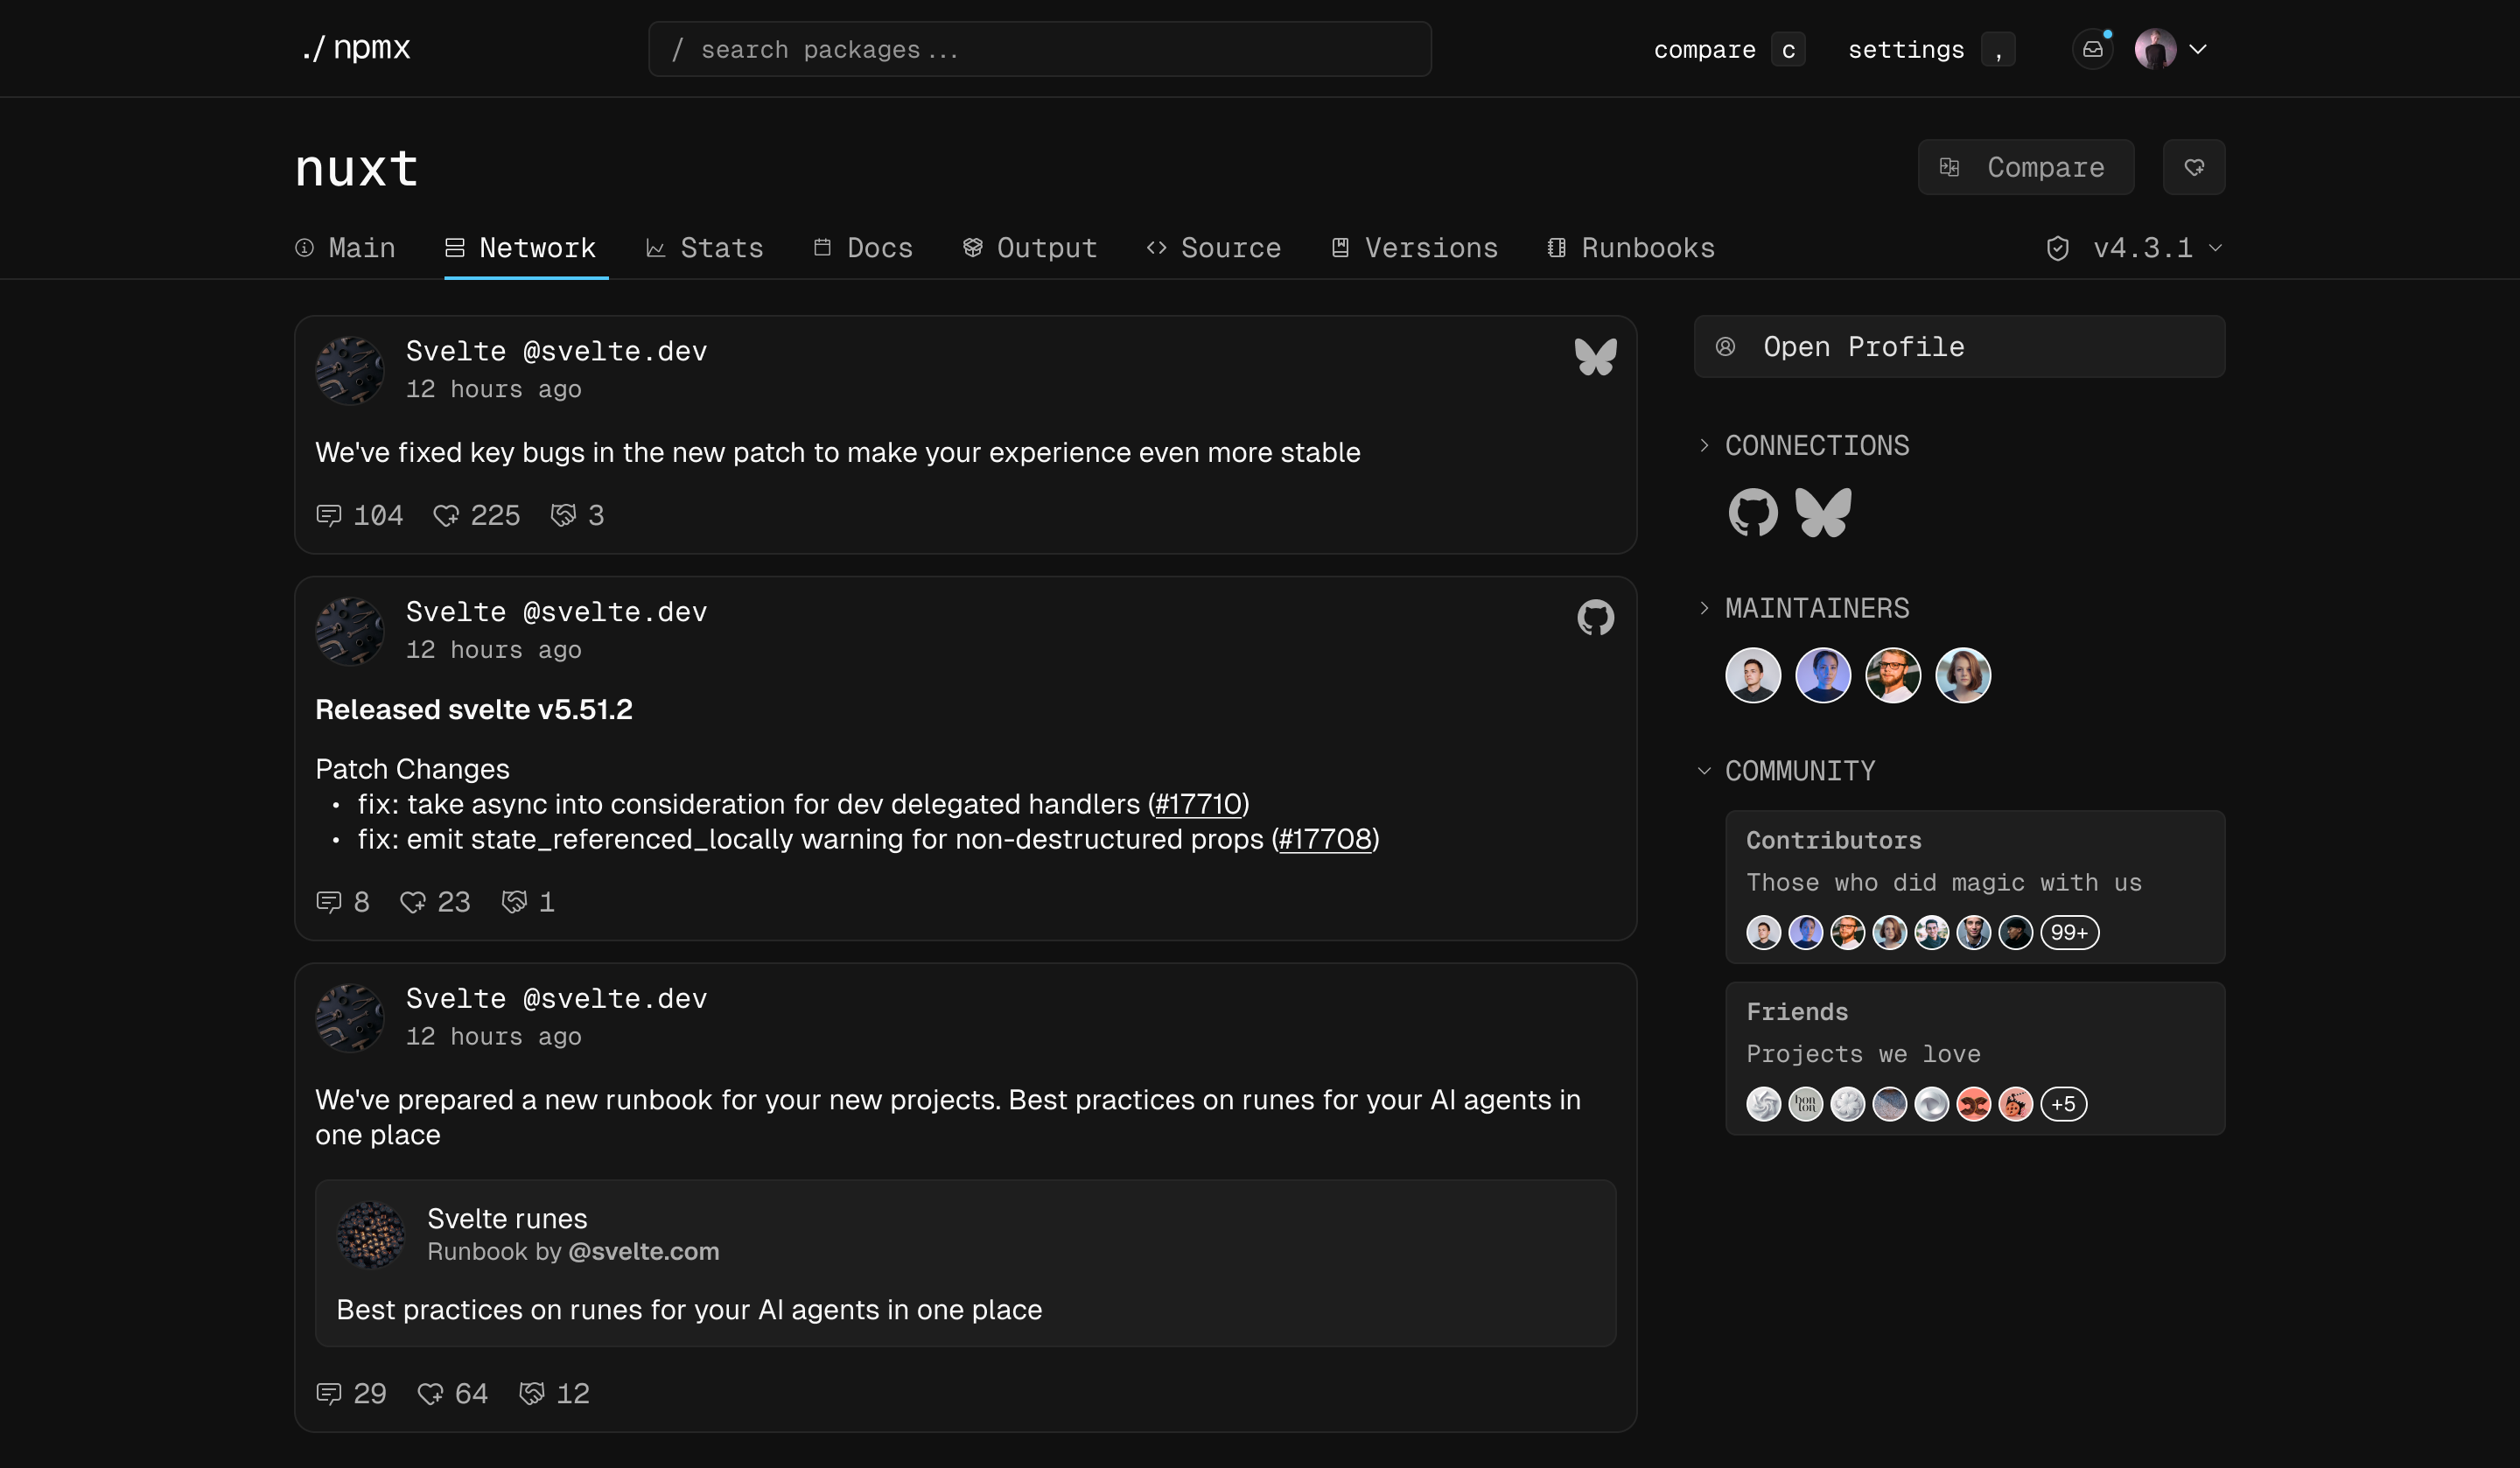The image size is (2520, 1468).
Task: Click the comments icon showing 104
Action: pyautogui.click(x=329, y=516)
